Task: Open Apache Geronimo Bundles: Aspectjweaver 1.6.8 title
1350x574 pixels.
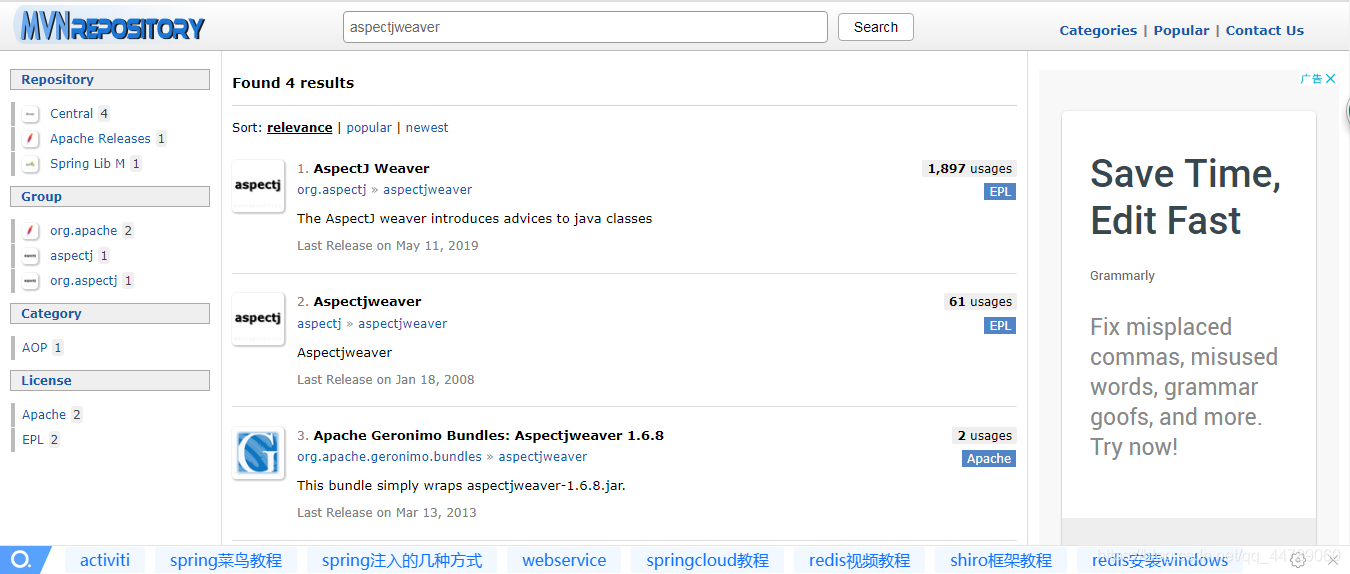Action: pyautogui.click(x=488, y=436)
